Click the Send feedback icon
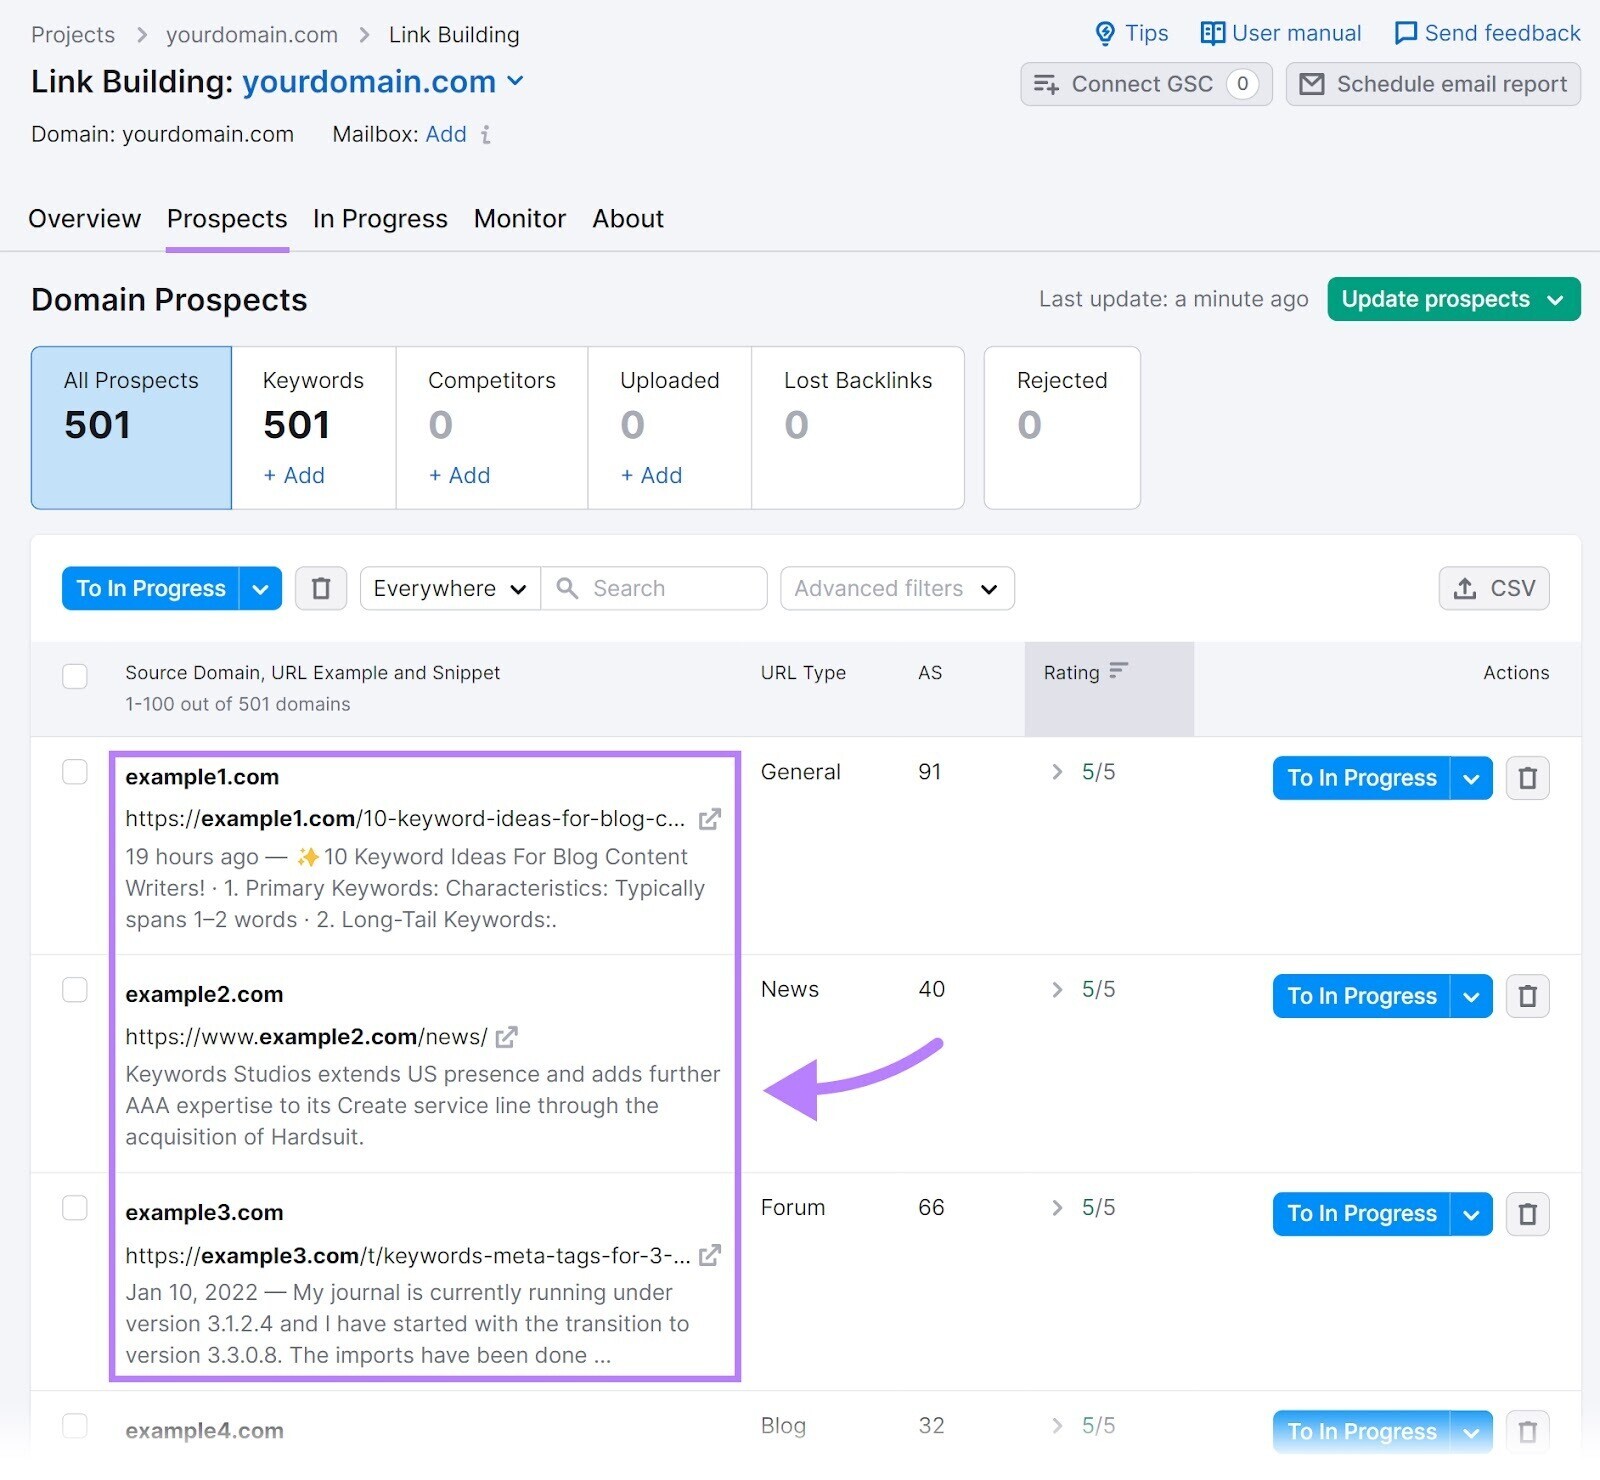The image size is (1600, 1480). point(1407,33)
